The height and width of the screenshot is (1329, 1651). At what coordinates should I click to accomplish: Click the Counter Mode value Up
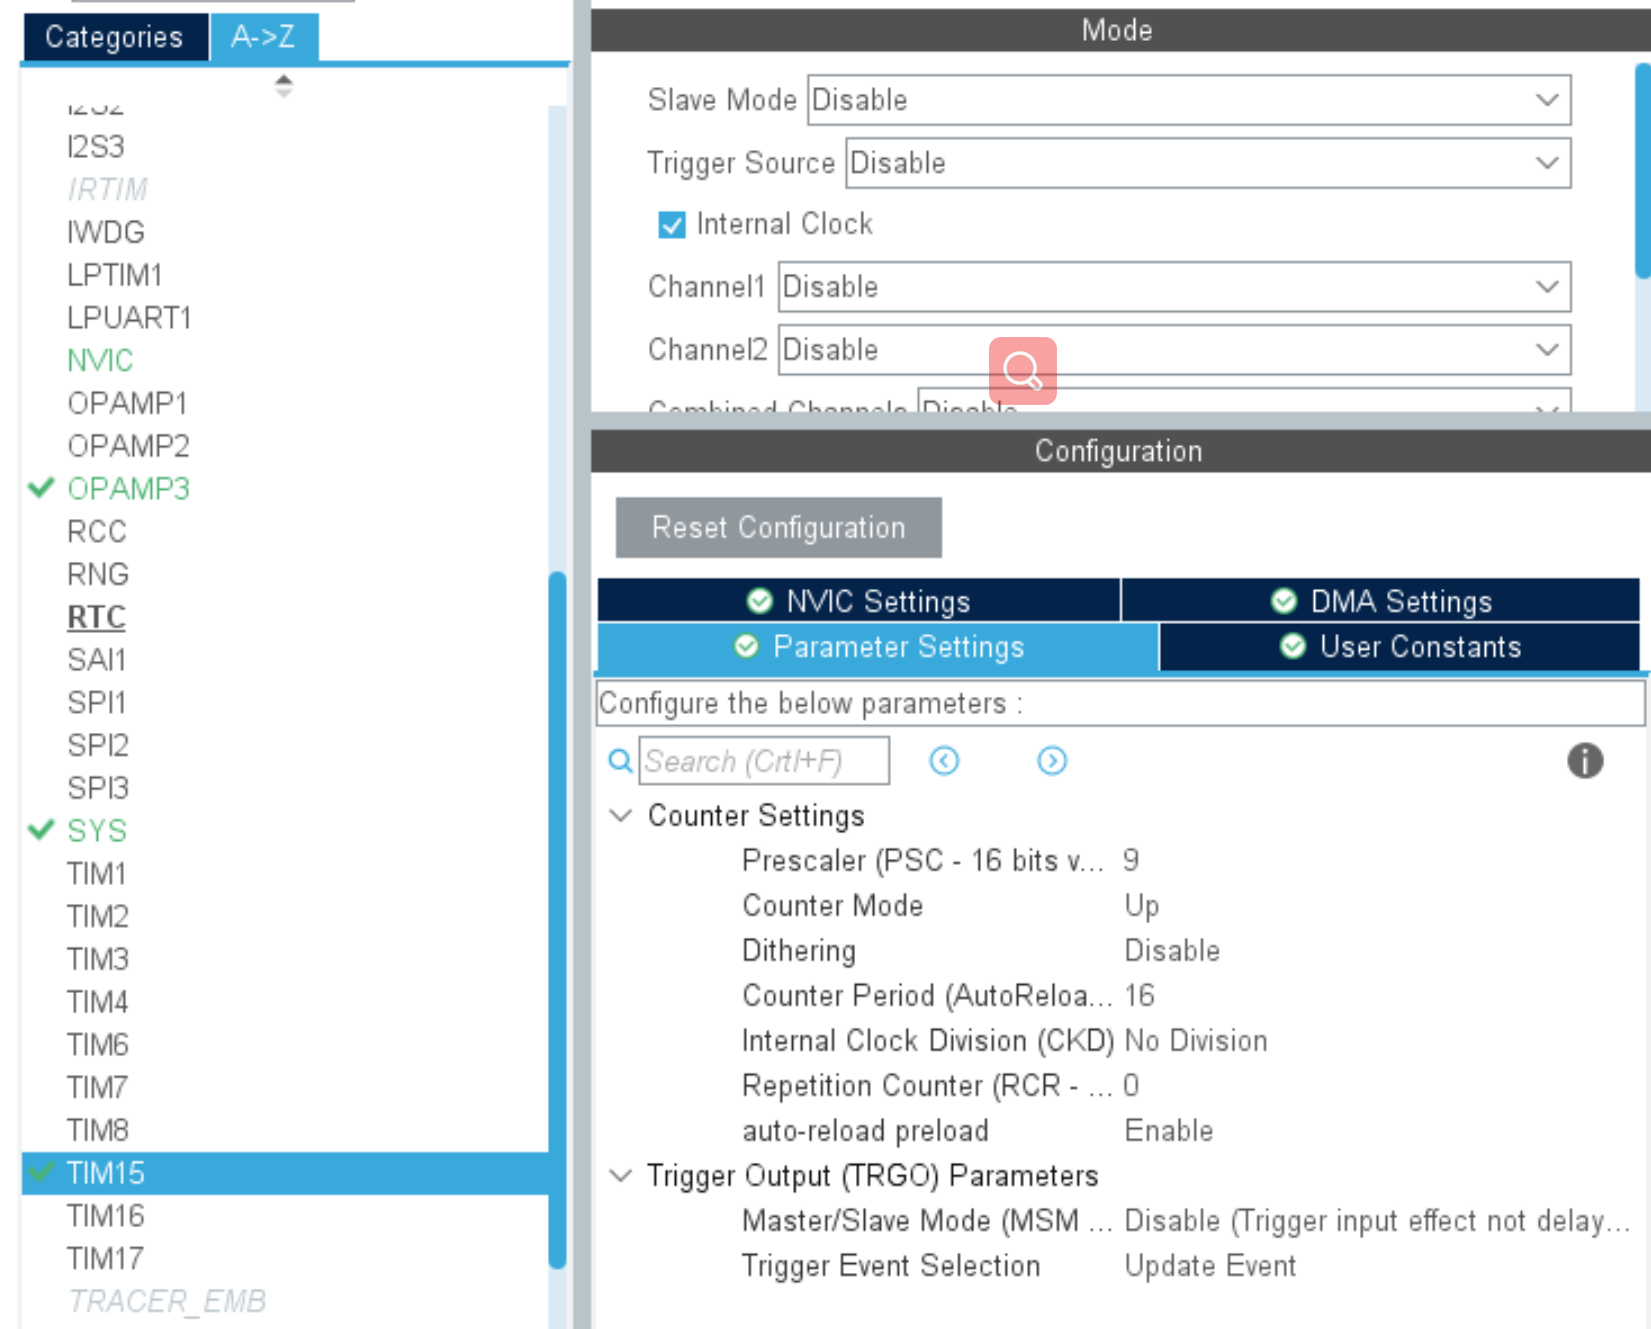pyautogui.click(x=1141, y=905)
